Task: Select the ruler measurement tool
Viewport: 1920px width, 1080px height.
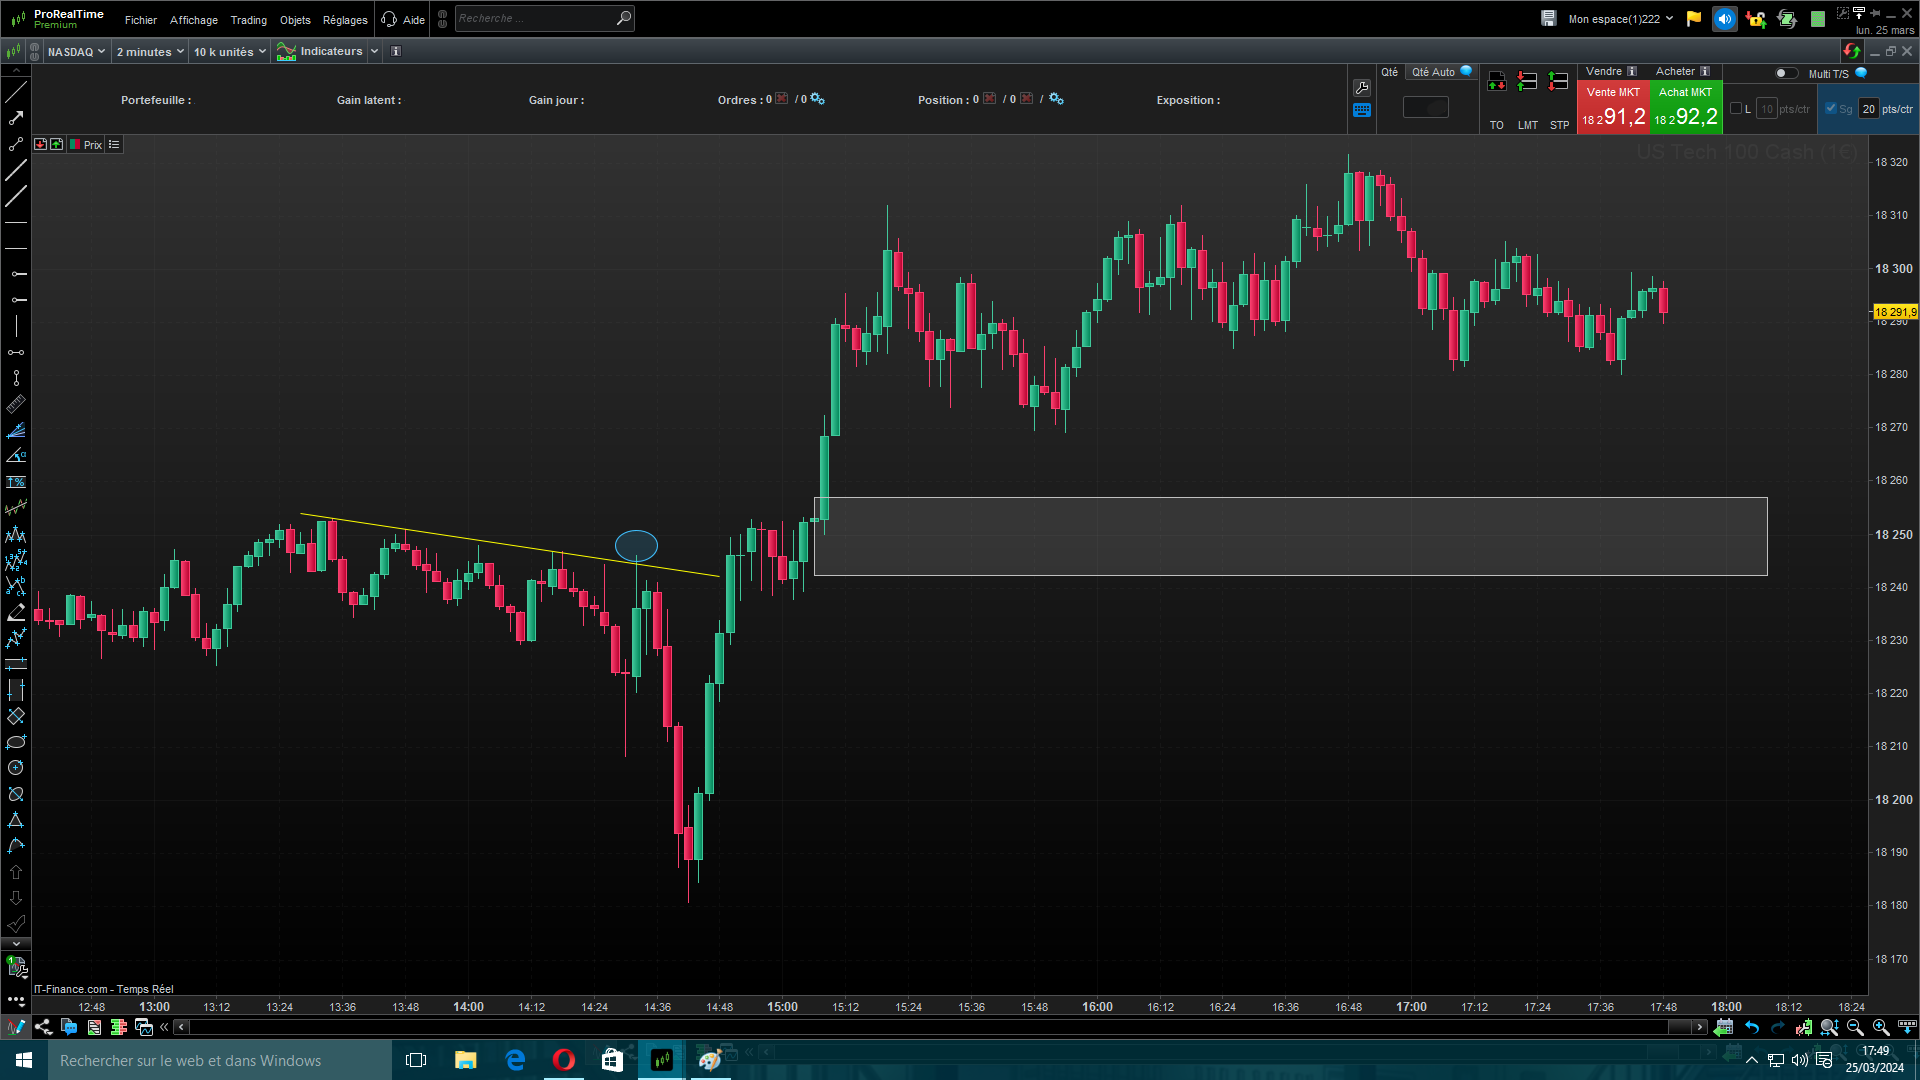Action: (16, 405)
